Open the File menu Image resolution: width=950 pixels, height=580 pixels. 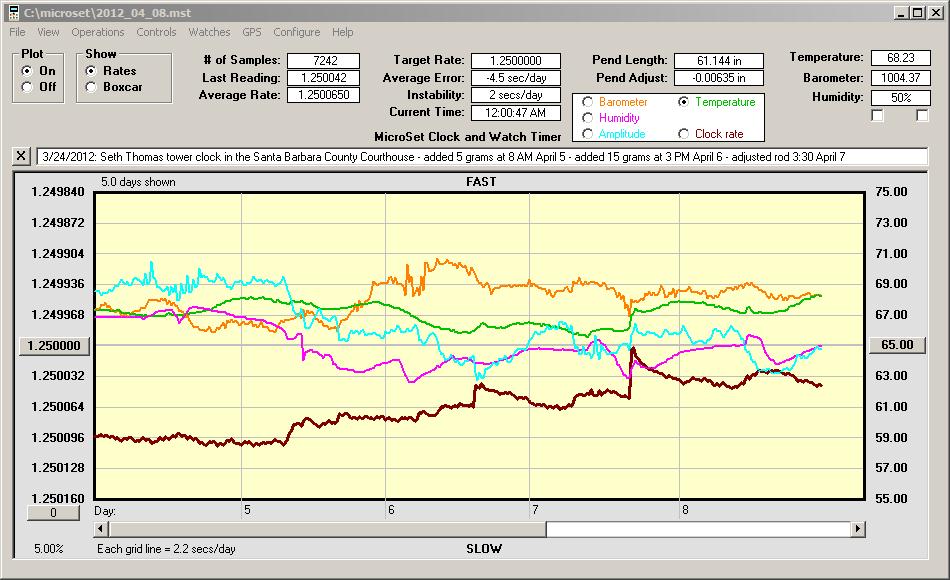pyautogui.click(x=17, y=32)
